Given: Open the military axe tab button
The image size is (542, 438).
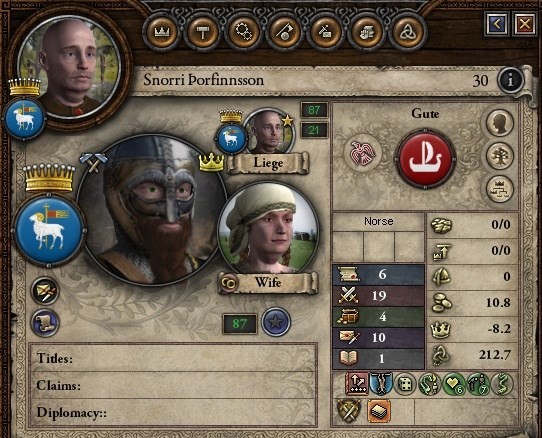Looking at the screenshot, I should tap(285, 32).
